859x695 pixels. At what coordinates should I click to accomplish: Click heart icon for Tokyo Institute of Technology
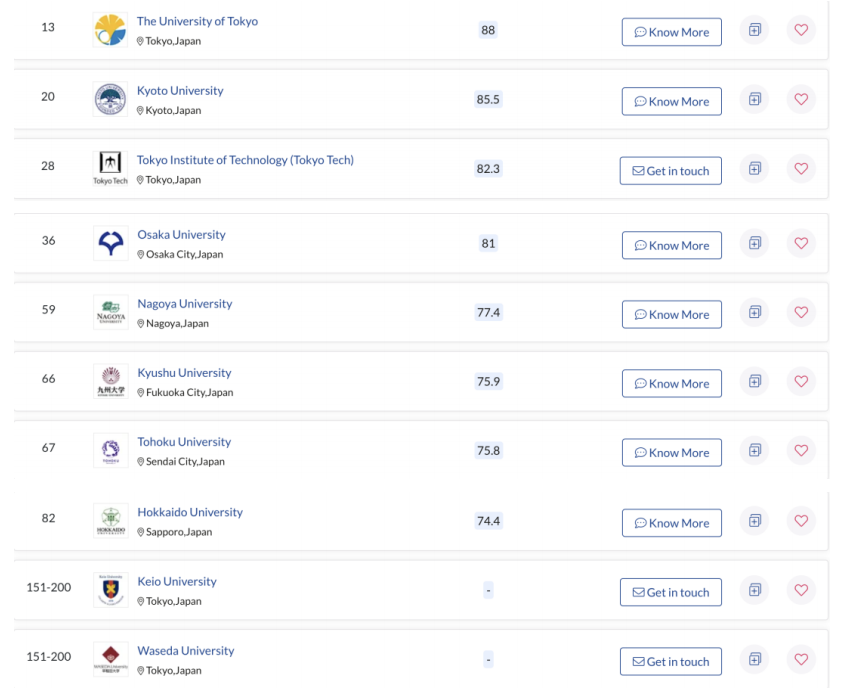tap(801, 169)
